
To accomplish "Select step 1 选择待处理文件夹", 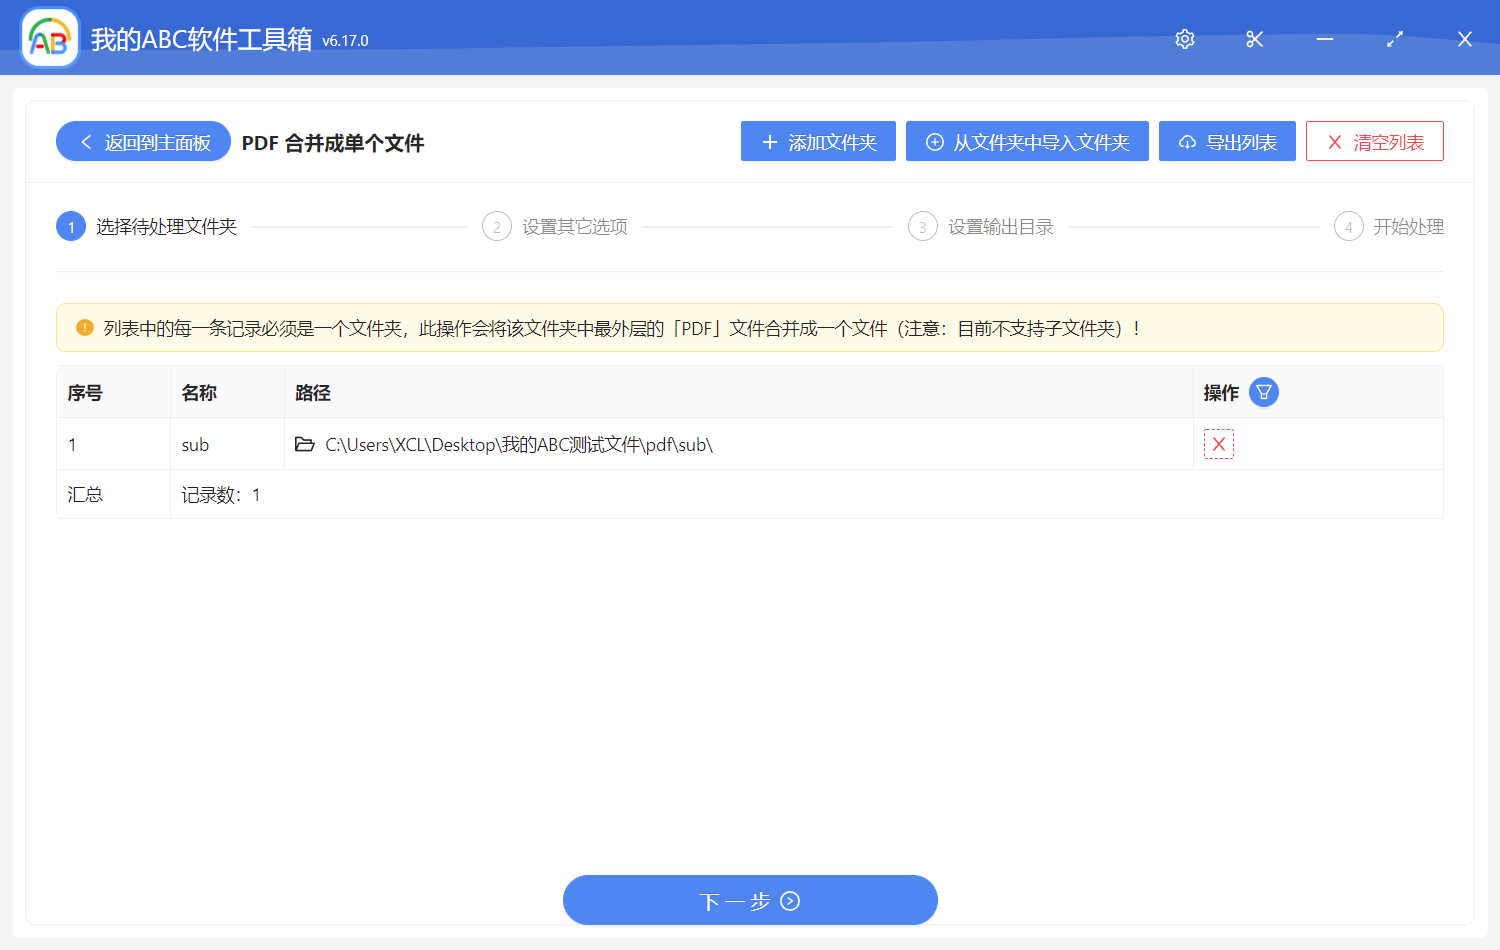I will pos(147,226).
